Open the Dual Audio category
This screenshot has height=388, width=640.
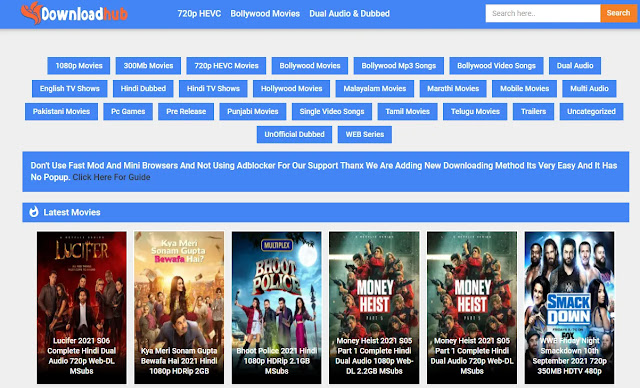tap(575, 66)
